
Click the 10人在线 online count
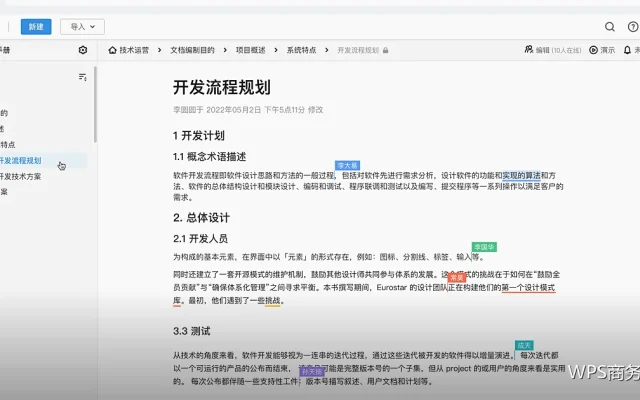(x=567, y=50)
